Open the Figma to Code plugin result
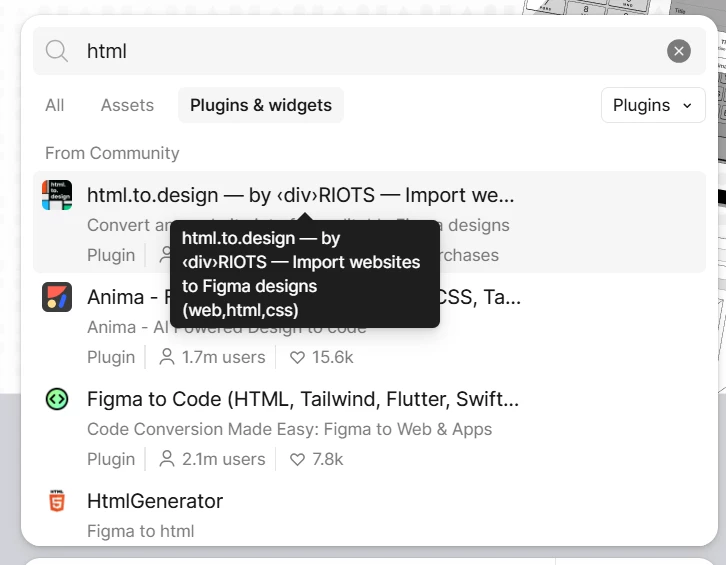 [303, 399]
